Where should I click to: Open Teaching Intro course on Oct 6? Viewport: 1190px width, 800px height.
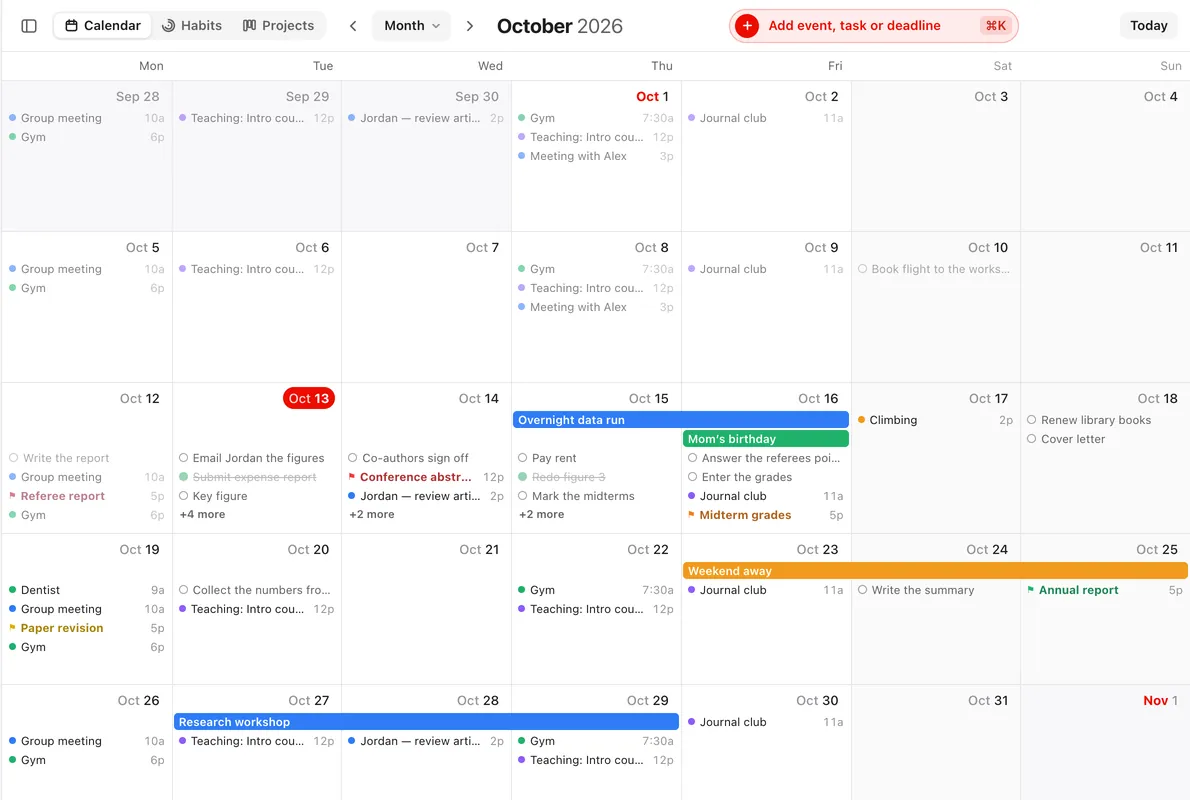pyautogui.click(x=257, y=269)
